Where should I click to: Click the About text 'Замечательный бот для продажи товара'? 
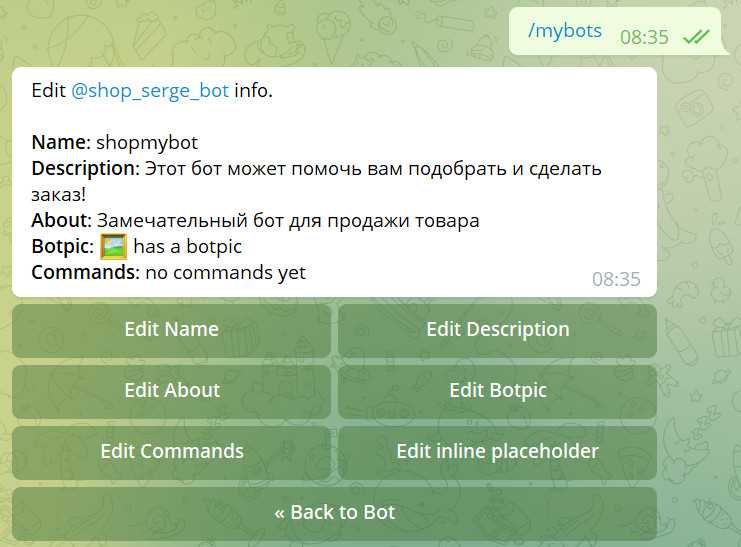point(288,221)
